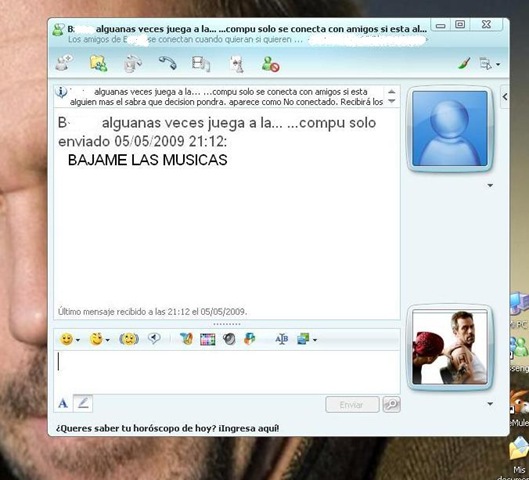
Task: Open the emoticons picker
Action: click(66, 339)
